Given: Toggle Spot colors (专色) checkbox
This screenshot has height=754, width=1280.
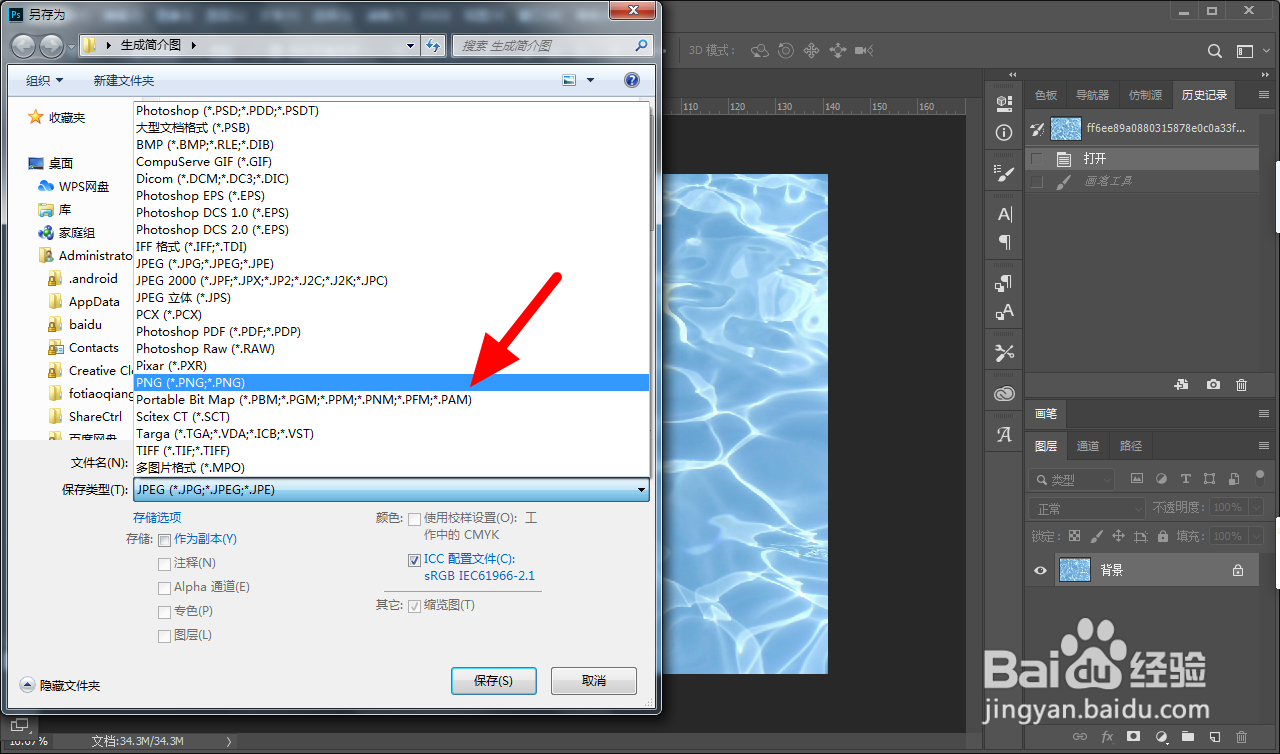Looking at the screenshot, I should pos(164,612).
